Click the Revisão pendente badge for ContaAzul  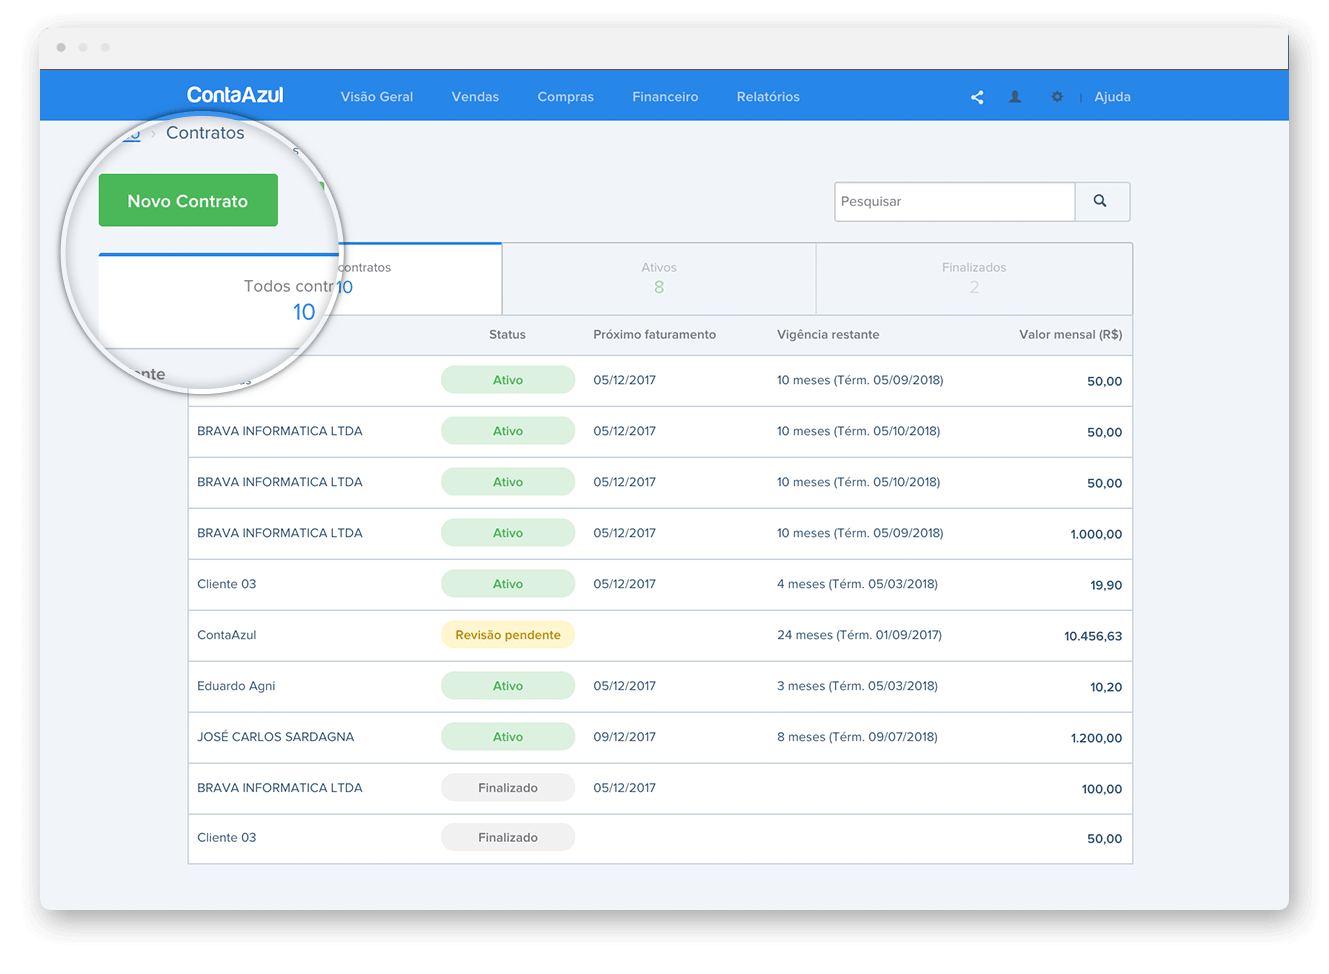(x=507, y=634)
